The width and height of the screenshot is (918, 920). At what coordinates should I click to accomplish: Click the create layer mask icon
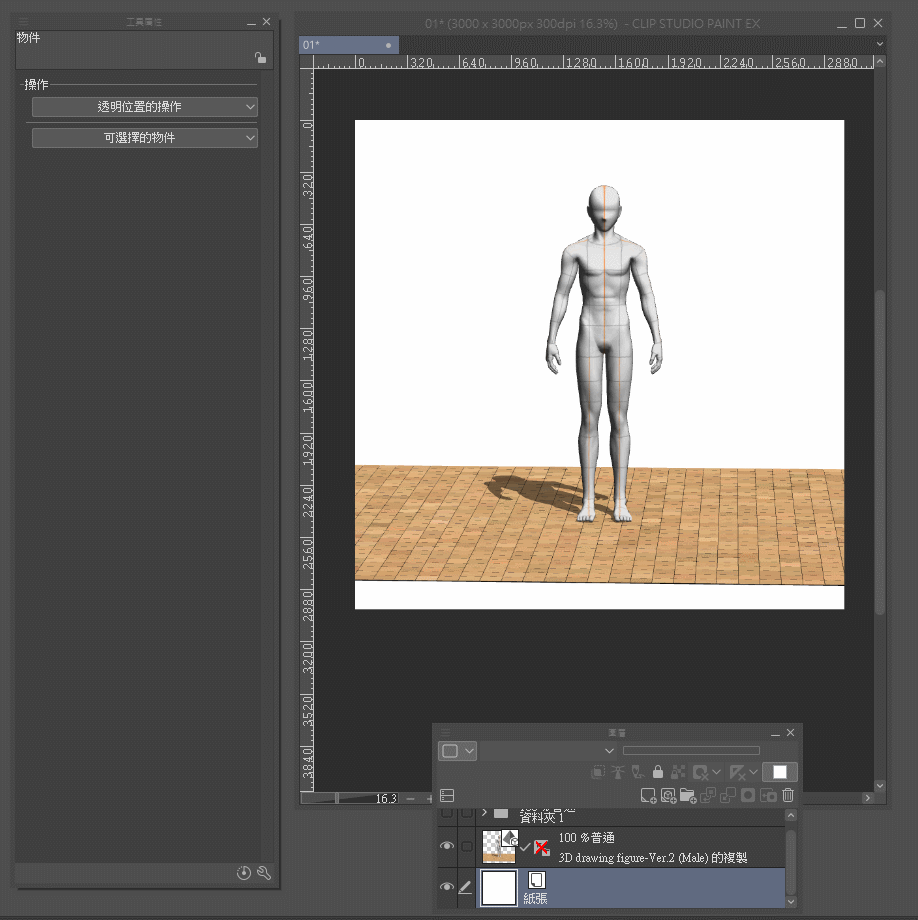click(x=747, y=796)
